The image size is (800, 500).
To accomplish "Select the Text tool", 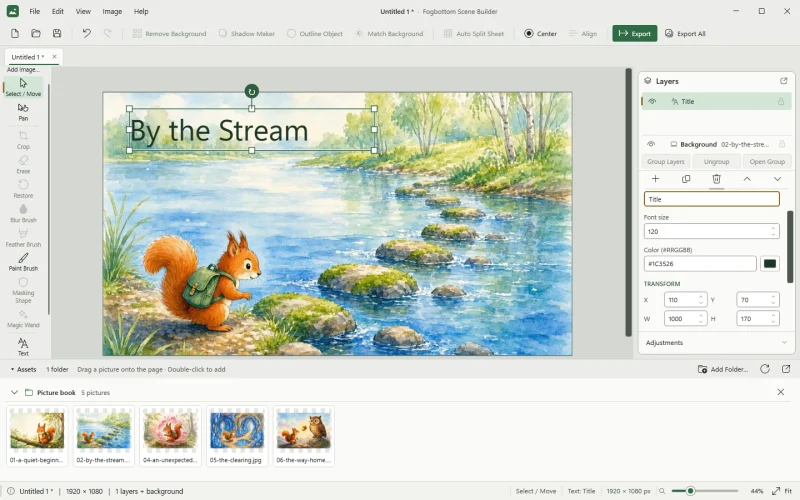I will 23,346.
